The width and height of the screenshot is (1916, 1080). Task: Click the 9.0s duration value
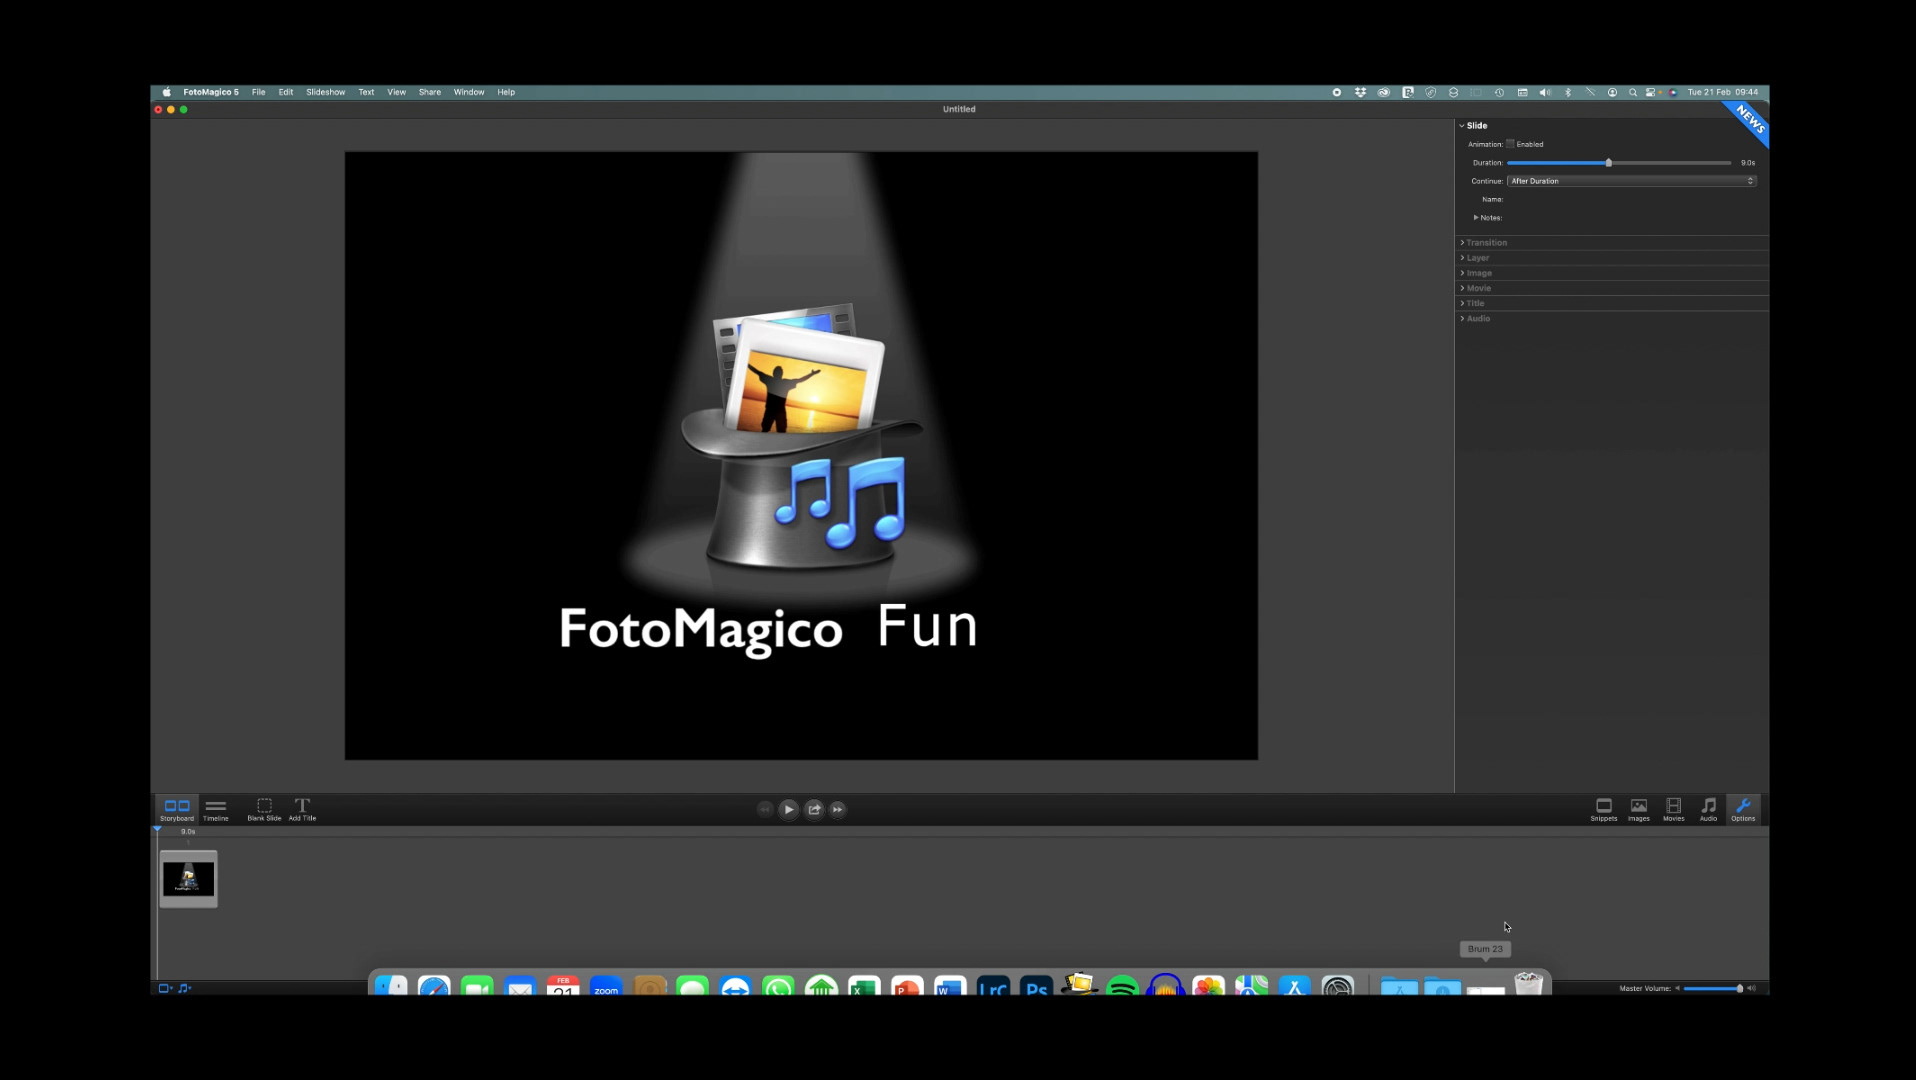pos(1747,163)
